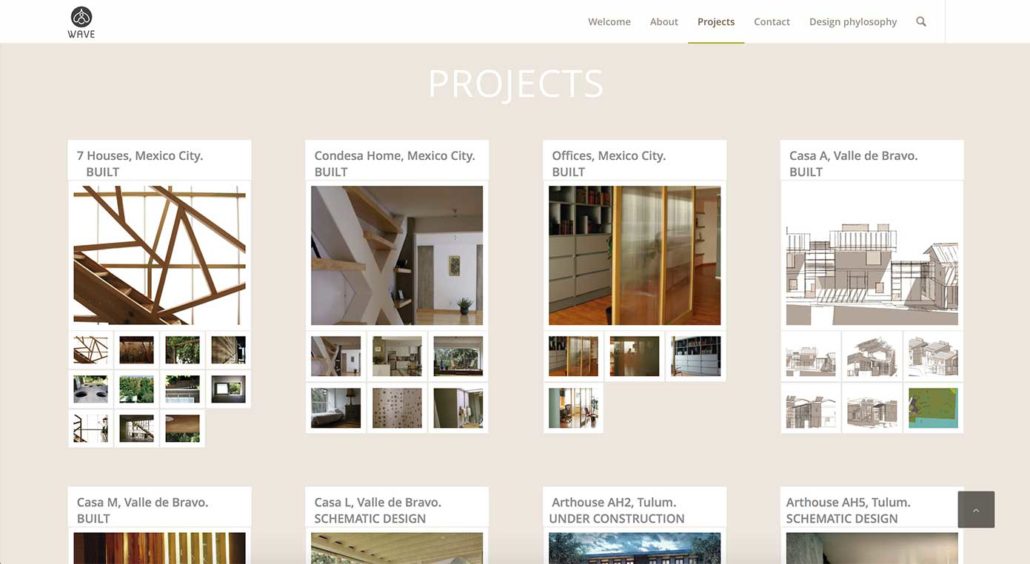Select Casa A third thumbnail, first row

[933, 356]
